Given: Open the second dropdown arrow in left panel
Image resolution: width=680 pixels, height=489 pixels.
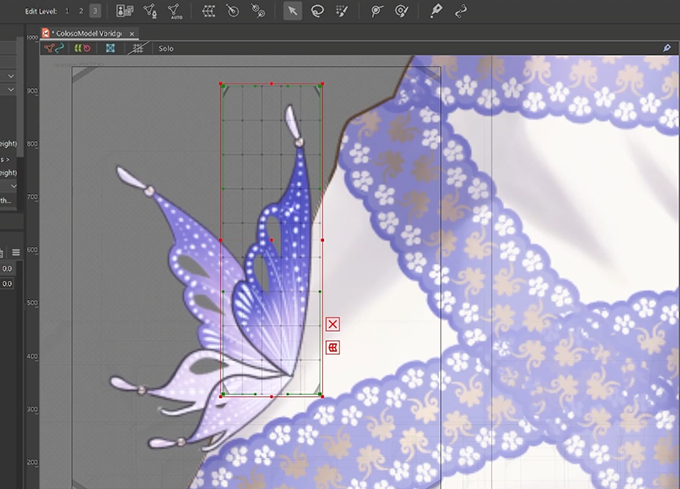Looking at the screenshot, I should pos(13,90).
